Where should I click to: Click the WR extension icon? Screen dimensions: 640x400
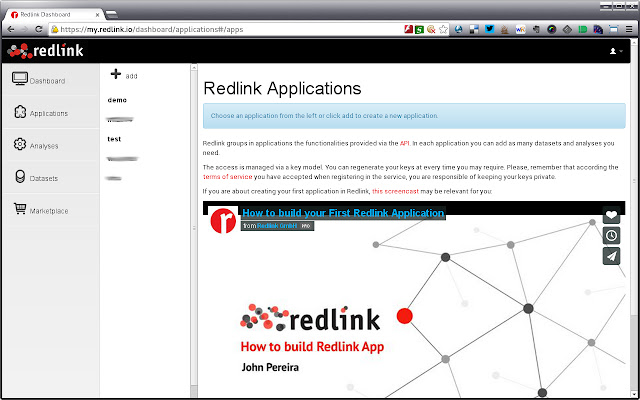[520, 29]
